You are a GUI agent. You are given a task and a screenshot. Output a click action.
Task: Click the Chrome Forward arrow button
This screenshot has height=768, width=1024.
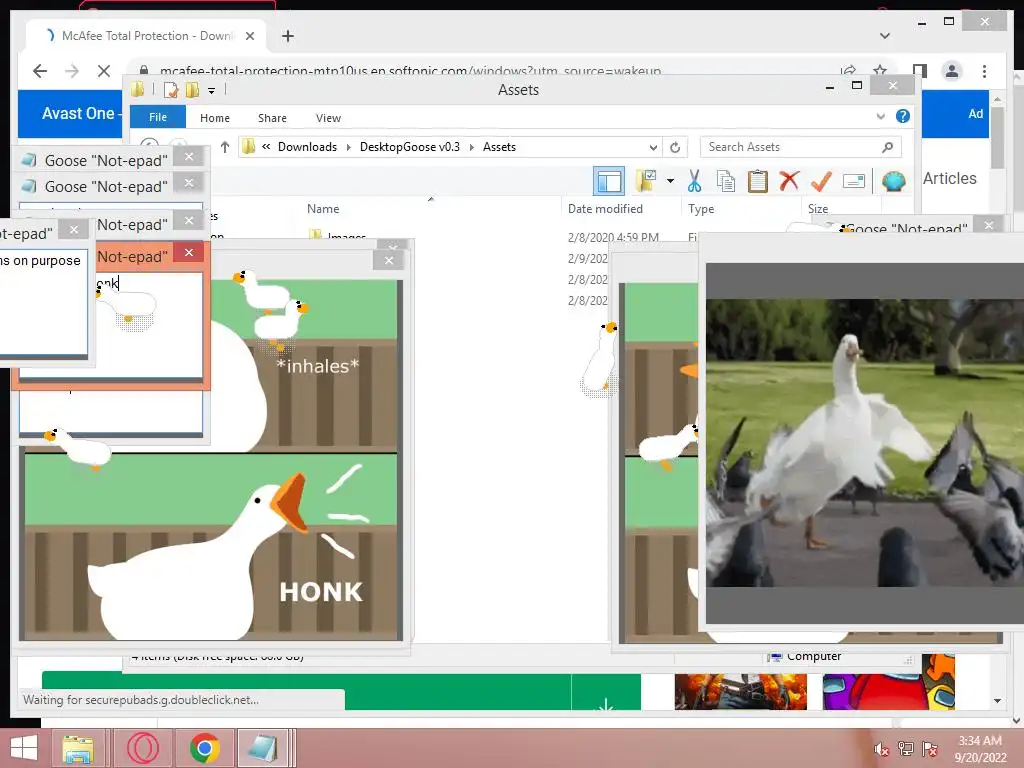(x=72, y=71)
